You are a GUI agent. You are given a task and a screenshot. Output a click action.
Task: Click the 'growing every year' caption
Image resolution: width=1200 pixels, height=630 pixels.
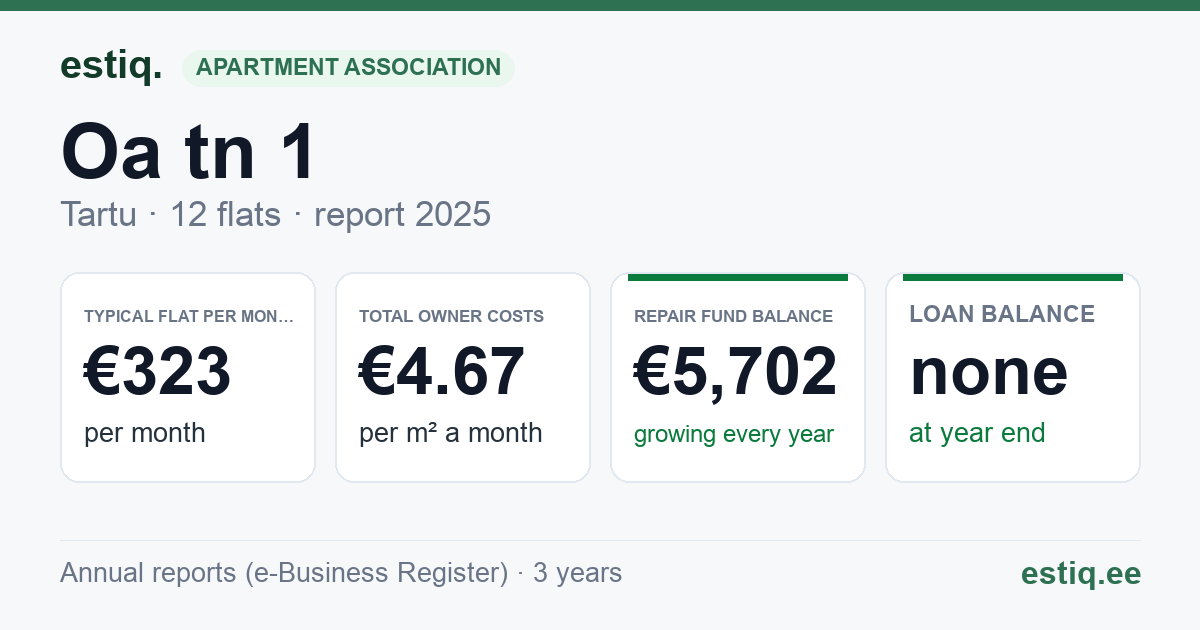(x=734, y=435)
